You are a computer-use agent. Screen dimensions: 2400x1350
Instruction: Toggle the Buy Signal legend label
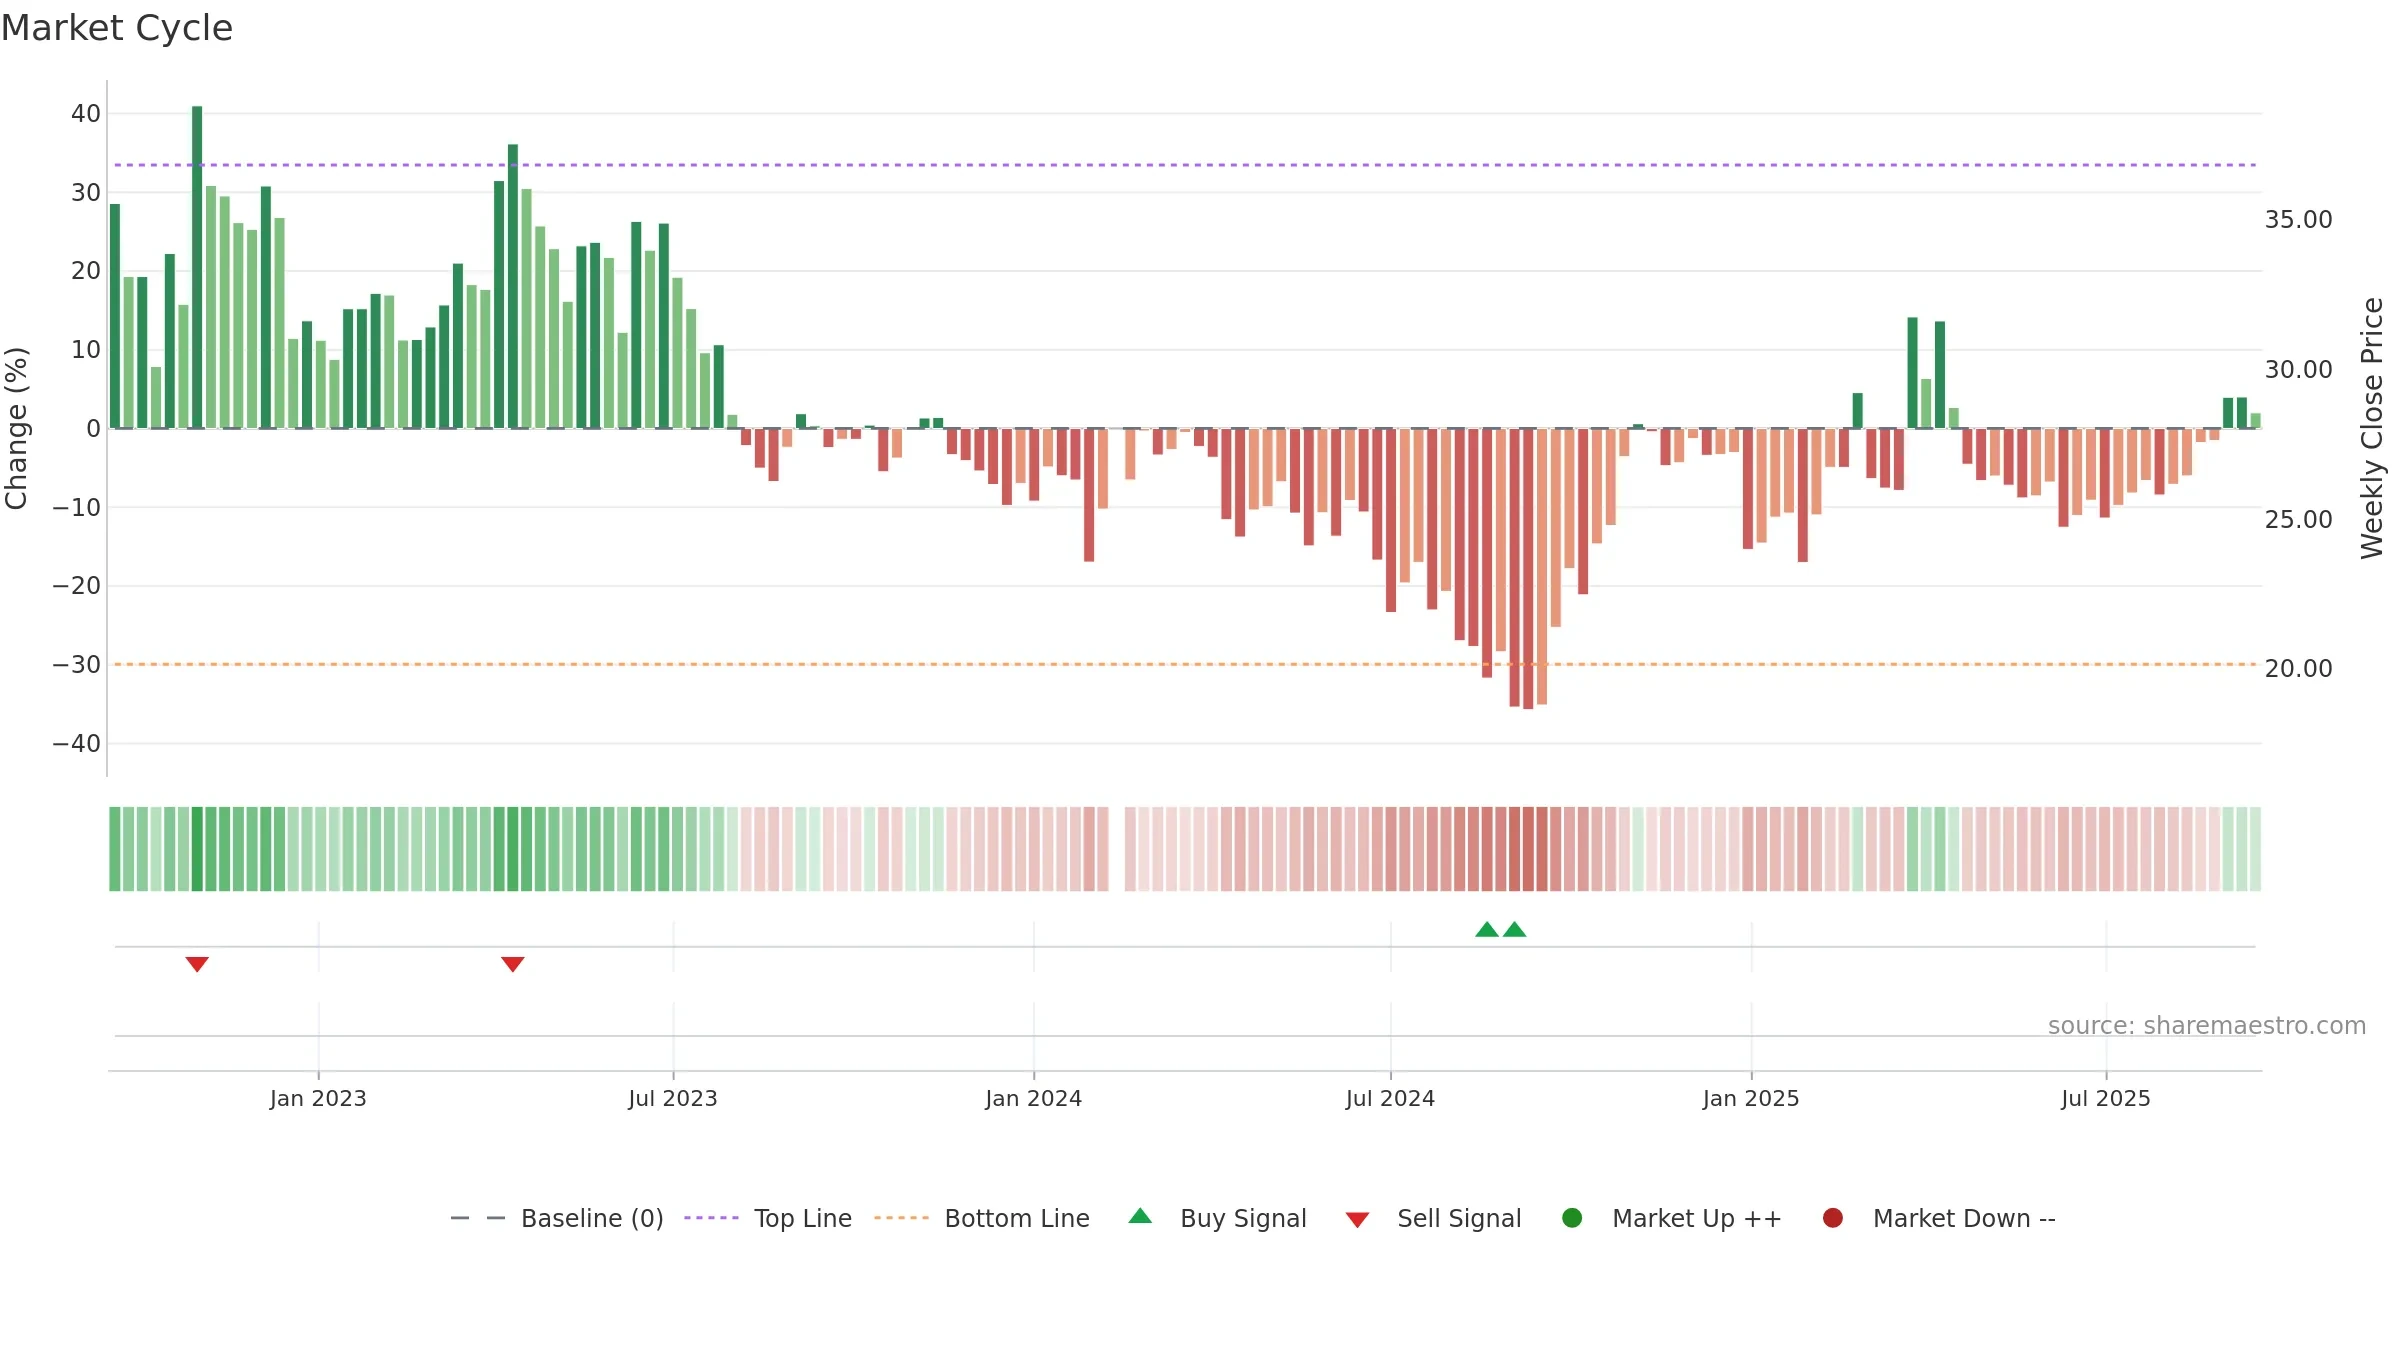pyautogui.click(x=1243, y=1218)
